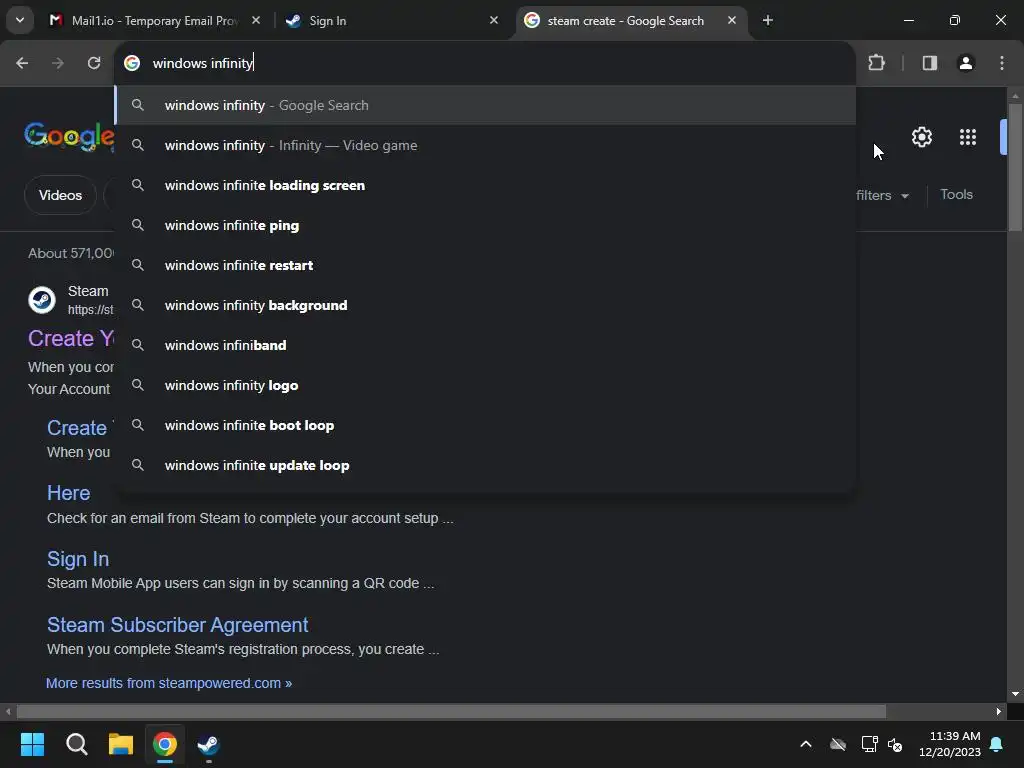The width and height of the screenshot is (1024, 768).
Task: Click the OneDrive cloud tray icon
Action: click(x=838, y=744)
